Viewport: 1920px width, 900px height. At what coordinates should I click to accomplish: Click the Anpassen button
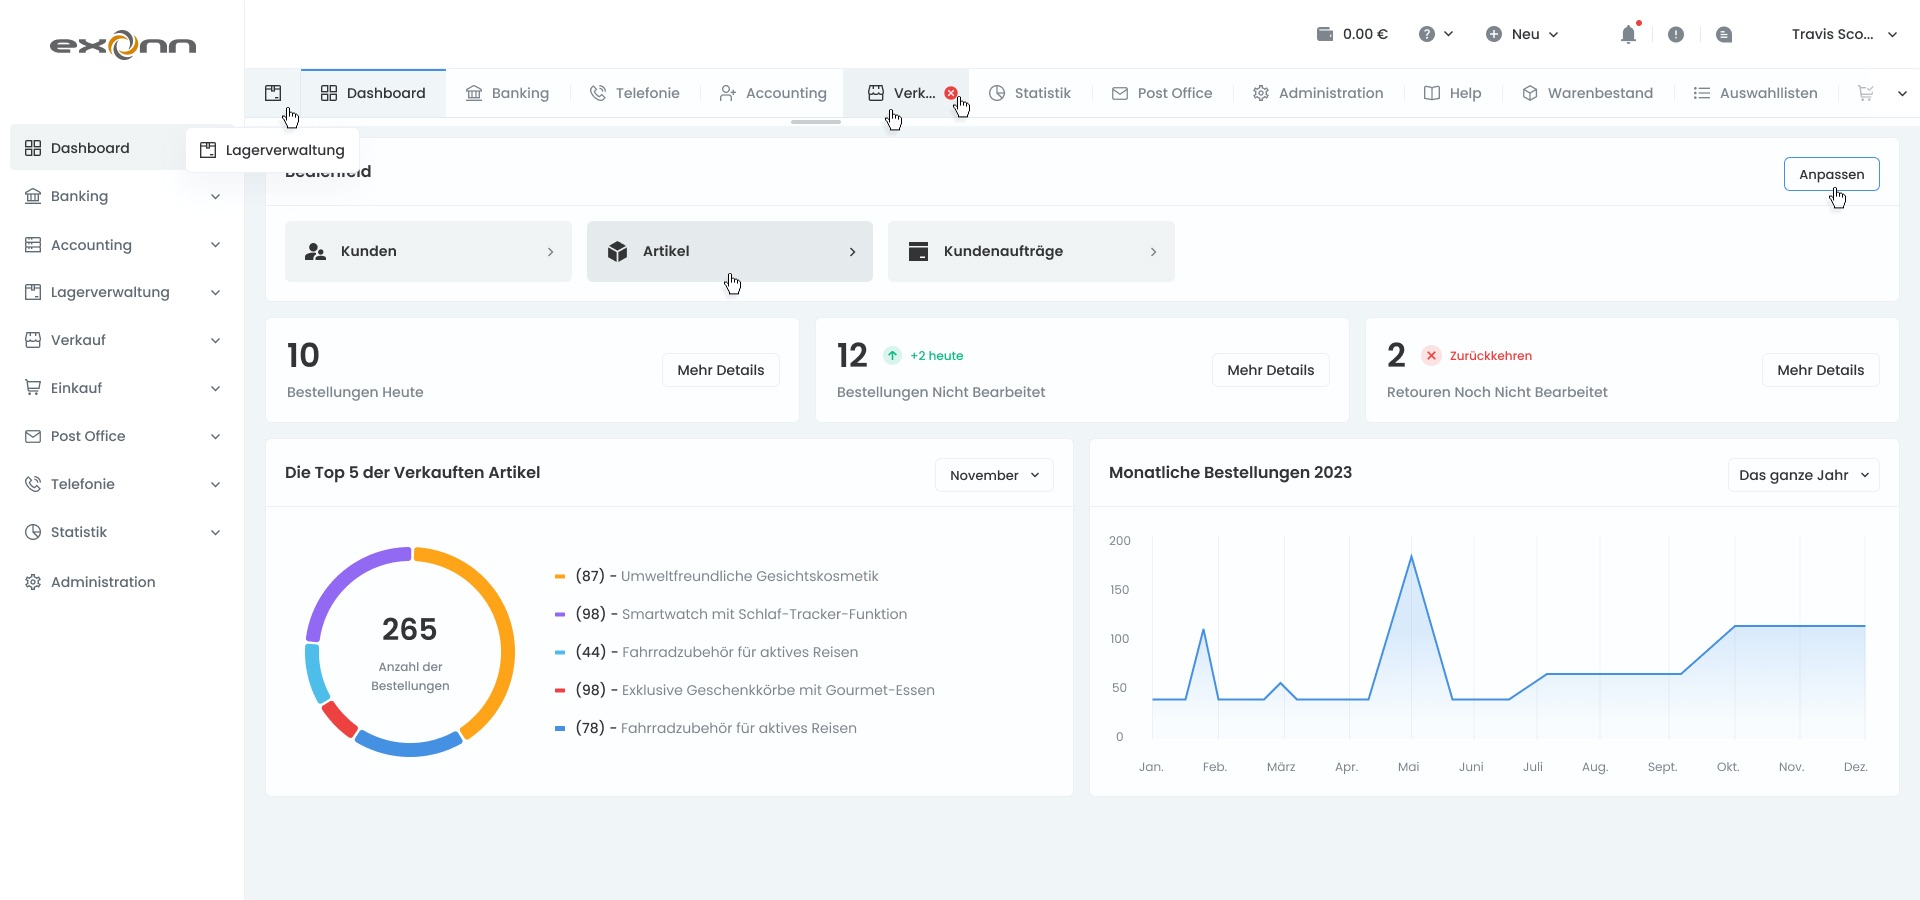(x=1832, y=174)
